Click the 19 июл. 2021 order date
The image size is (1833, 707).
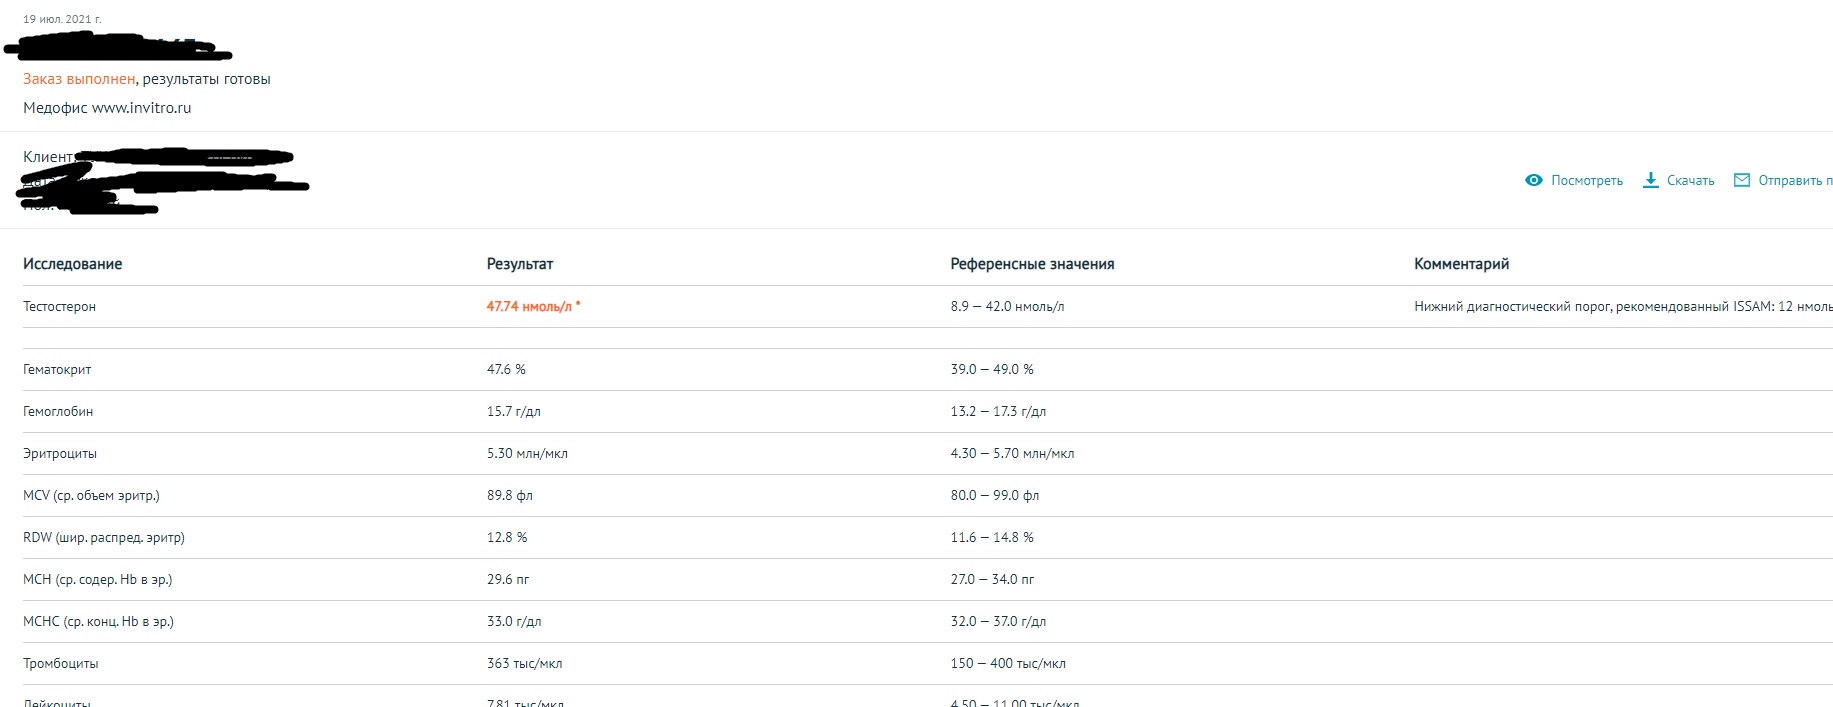(62, 19)
